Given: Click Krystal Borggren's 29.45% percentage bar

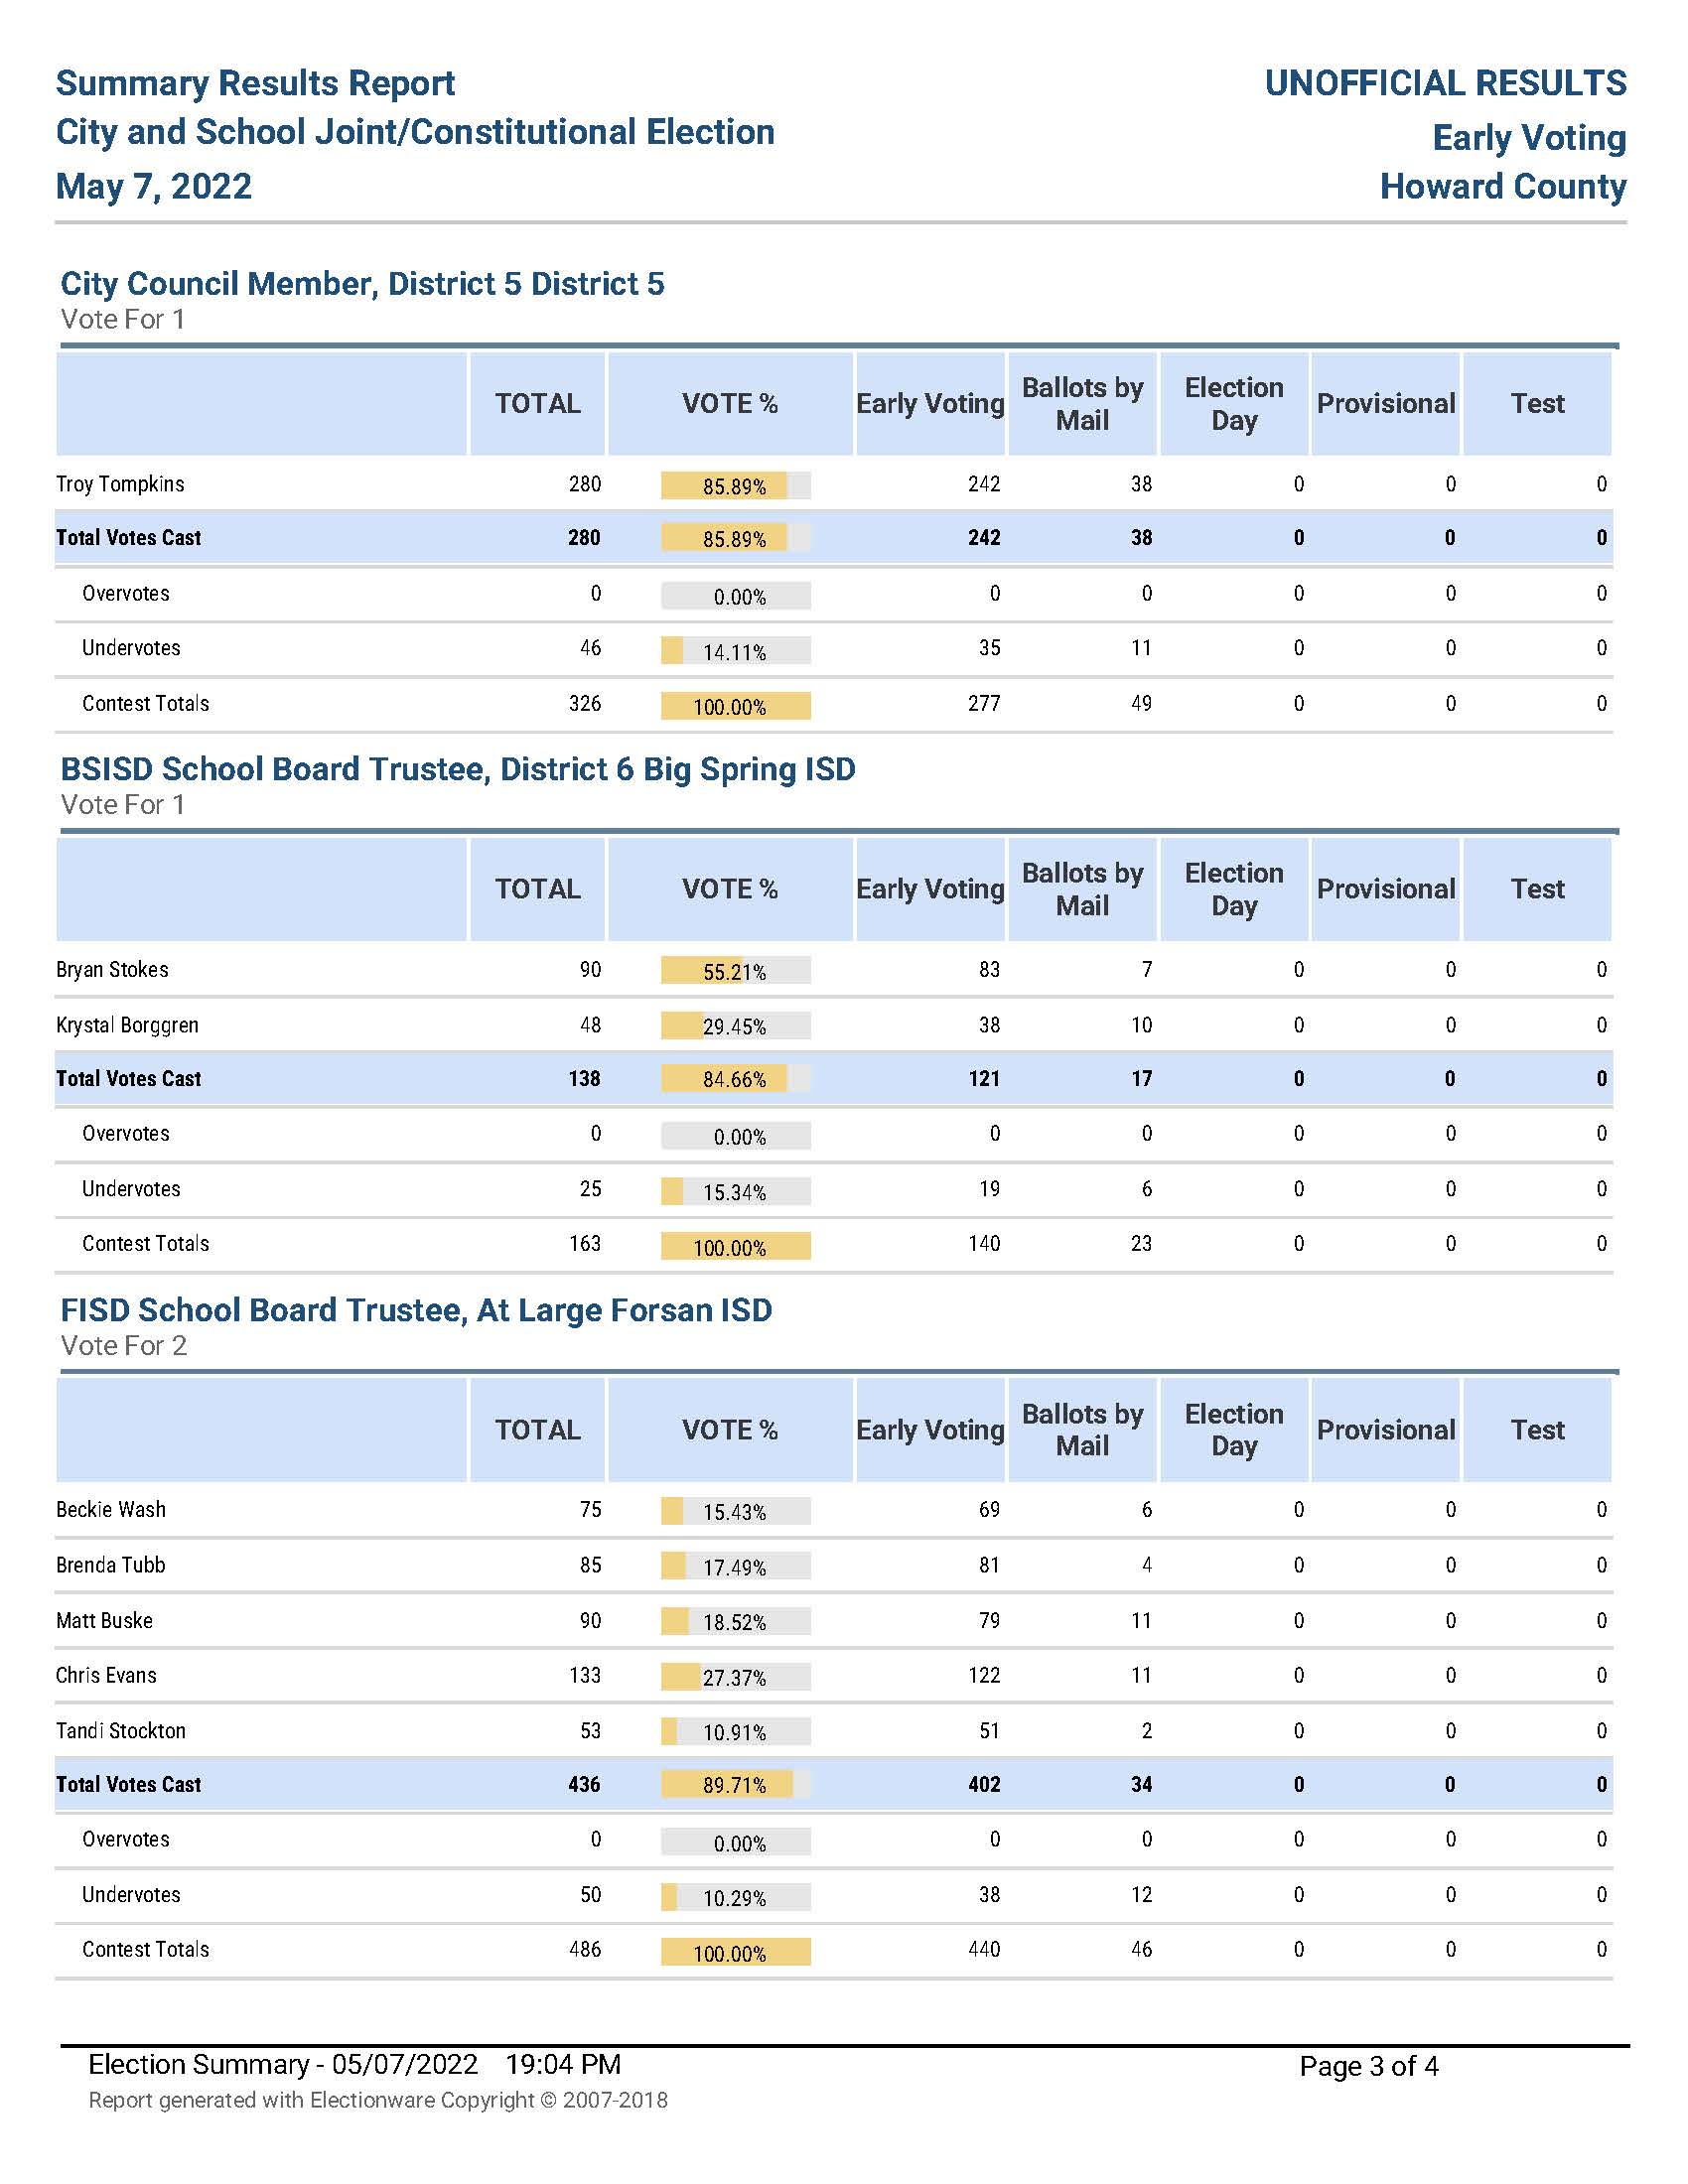Looking at the screenshot, I should coord(735,1026).
